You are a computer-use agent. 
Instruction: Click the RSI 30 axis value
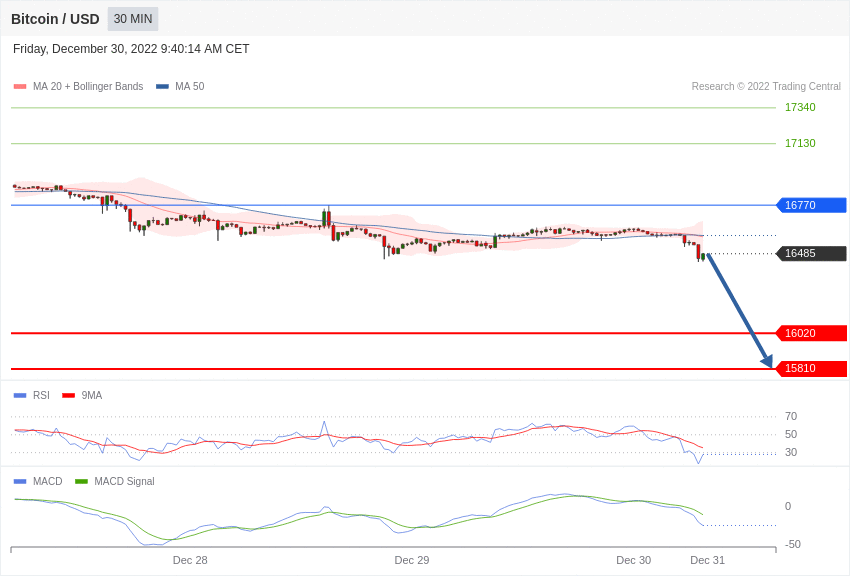pos(791,452)
